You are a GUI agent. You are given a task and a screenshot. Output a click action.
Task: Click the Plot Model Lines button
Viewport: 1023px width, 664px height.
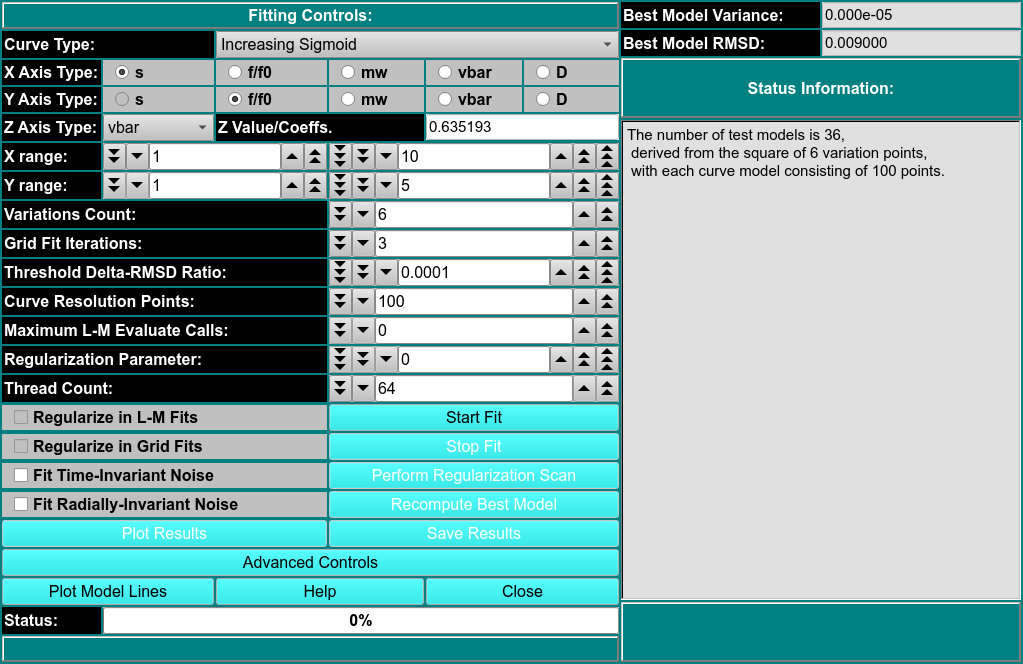coord(108,592)
